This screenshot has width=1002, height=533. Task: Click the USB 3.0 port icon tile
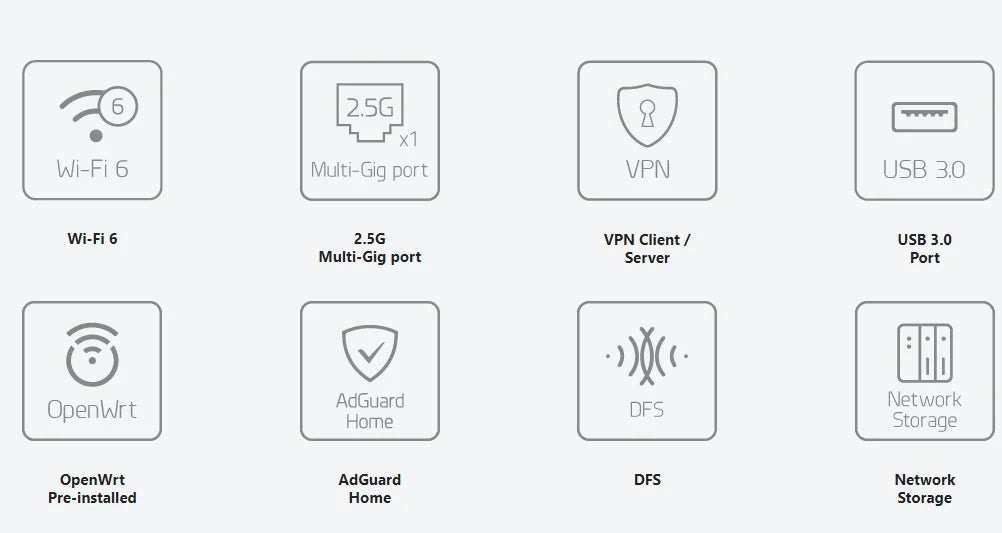click(x=924, y=130)
